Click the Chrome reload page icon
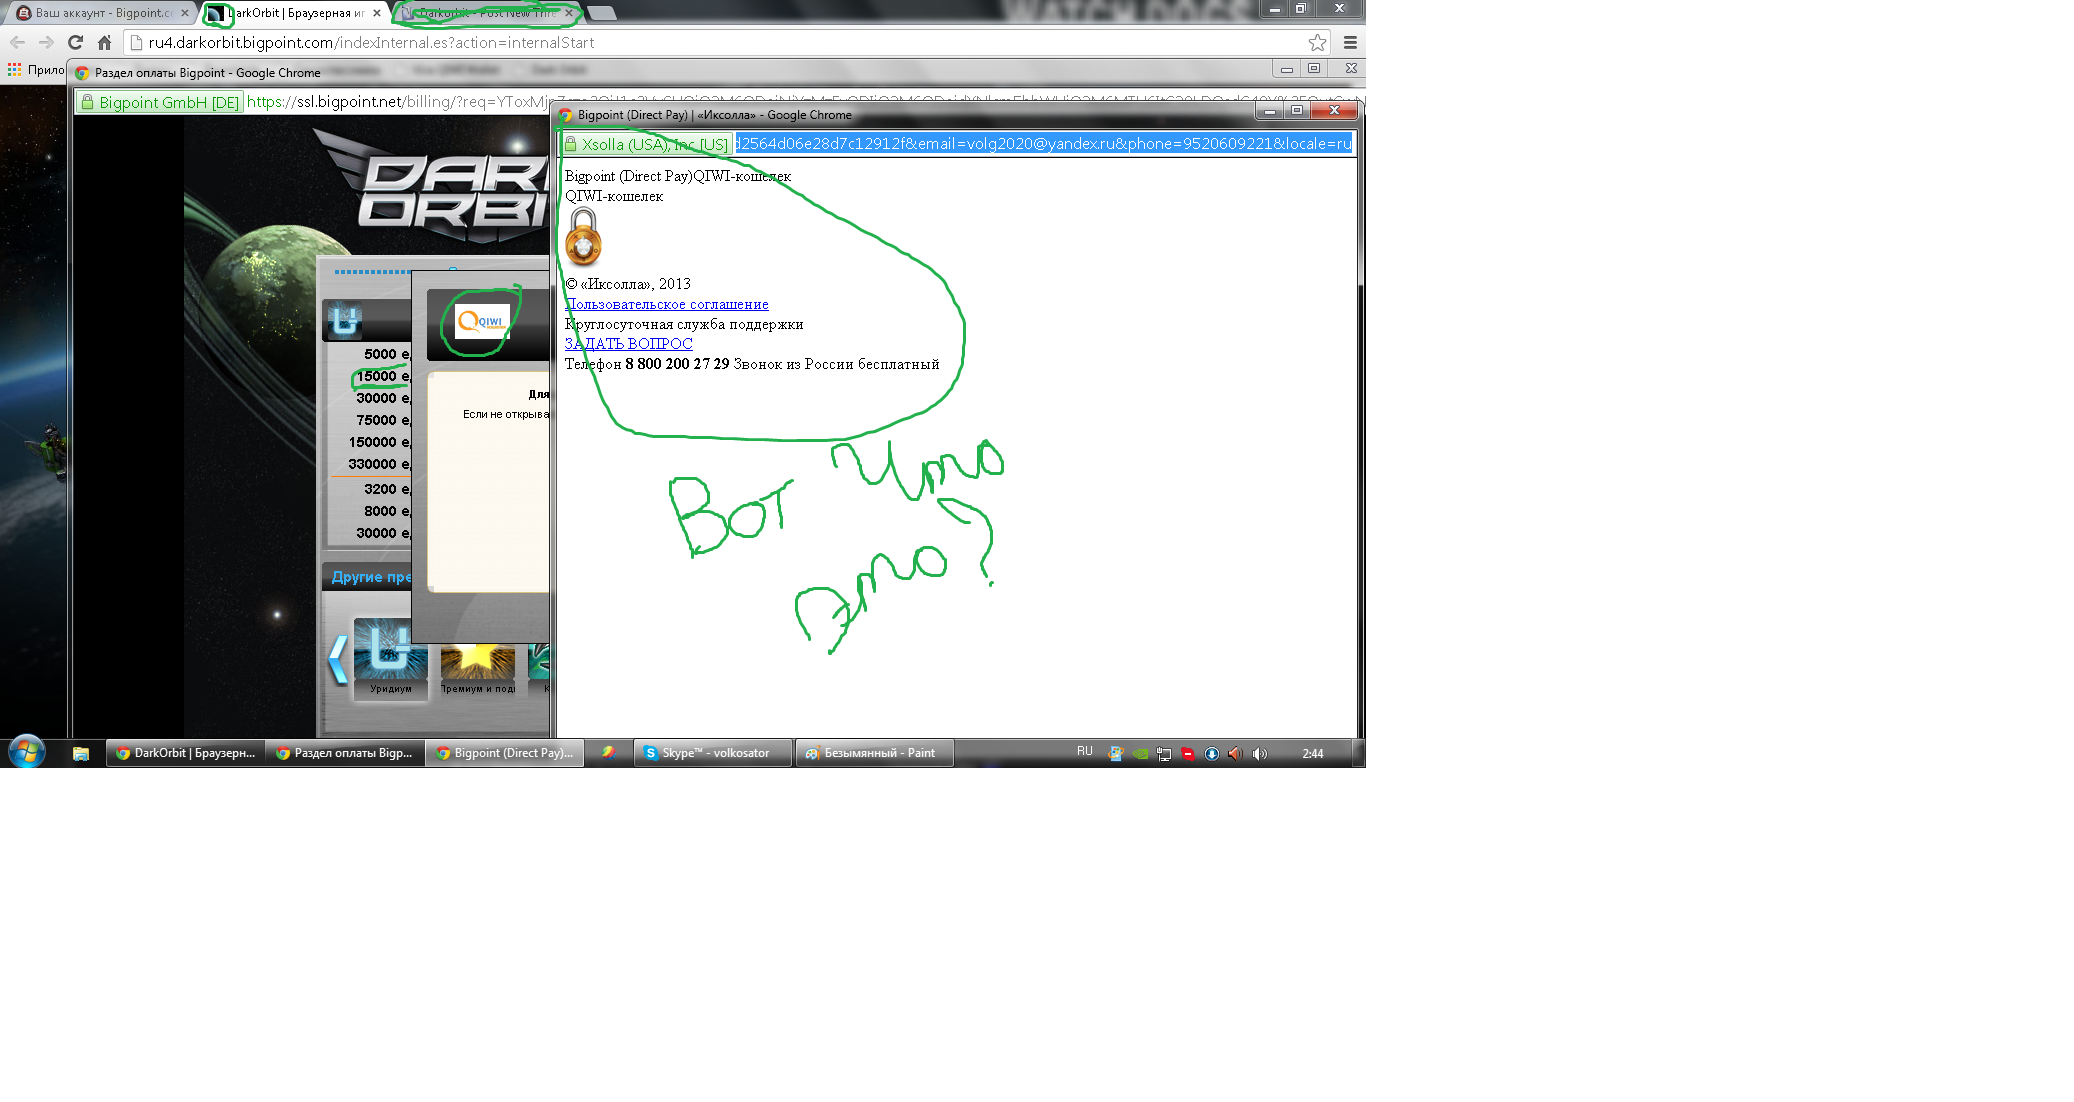 pos(75,43)
